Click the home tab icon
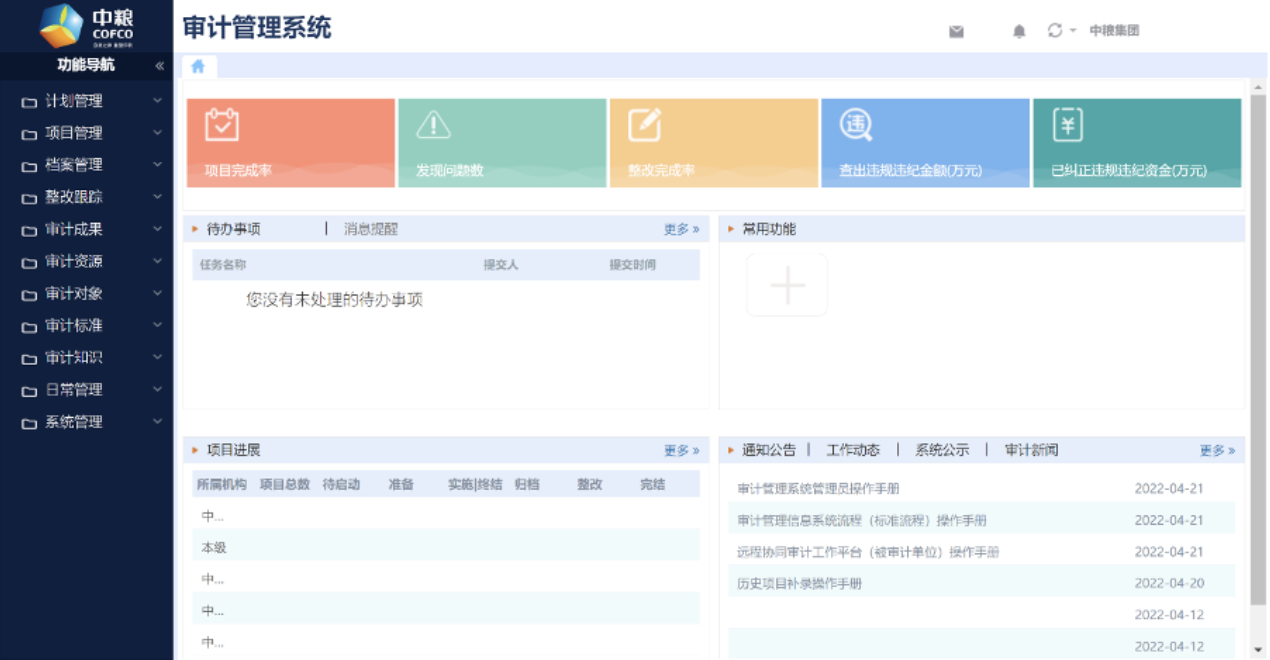1270x660 pixels. pos(198,66)
